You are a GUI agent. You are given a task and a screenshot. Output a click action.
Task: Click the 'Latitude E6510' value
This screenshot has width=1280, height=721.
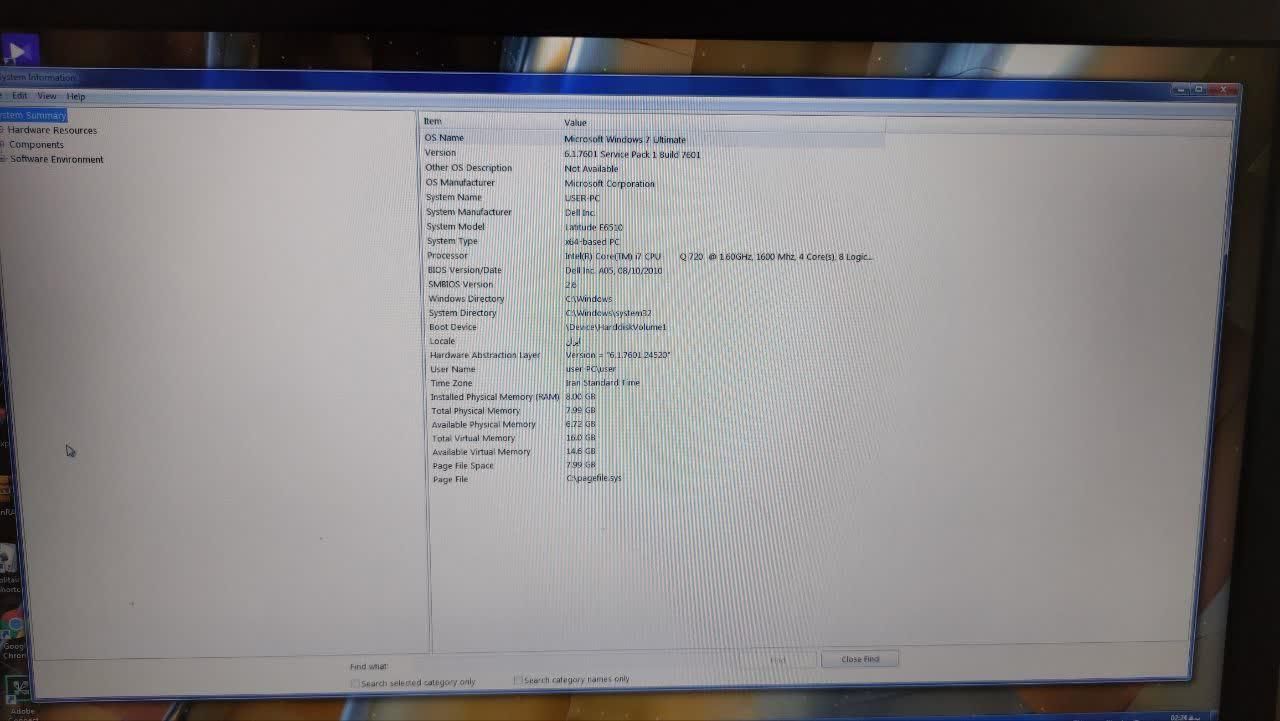coord(594,227)
